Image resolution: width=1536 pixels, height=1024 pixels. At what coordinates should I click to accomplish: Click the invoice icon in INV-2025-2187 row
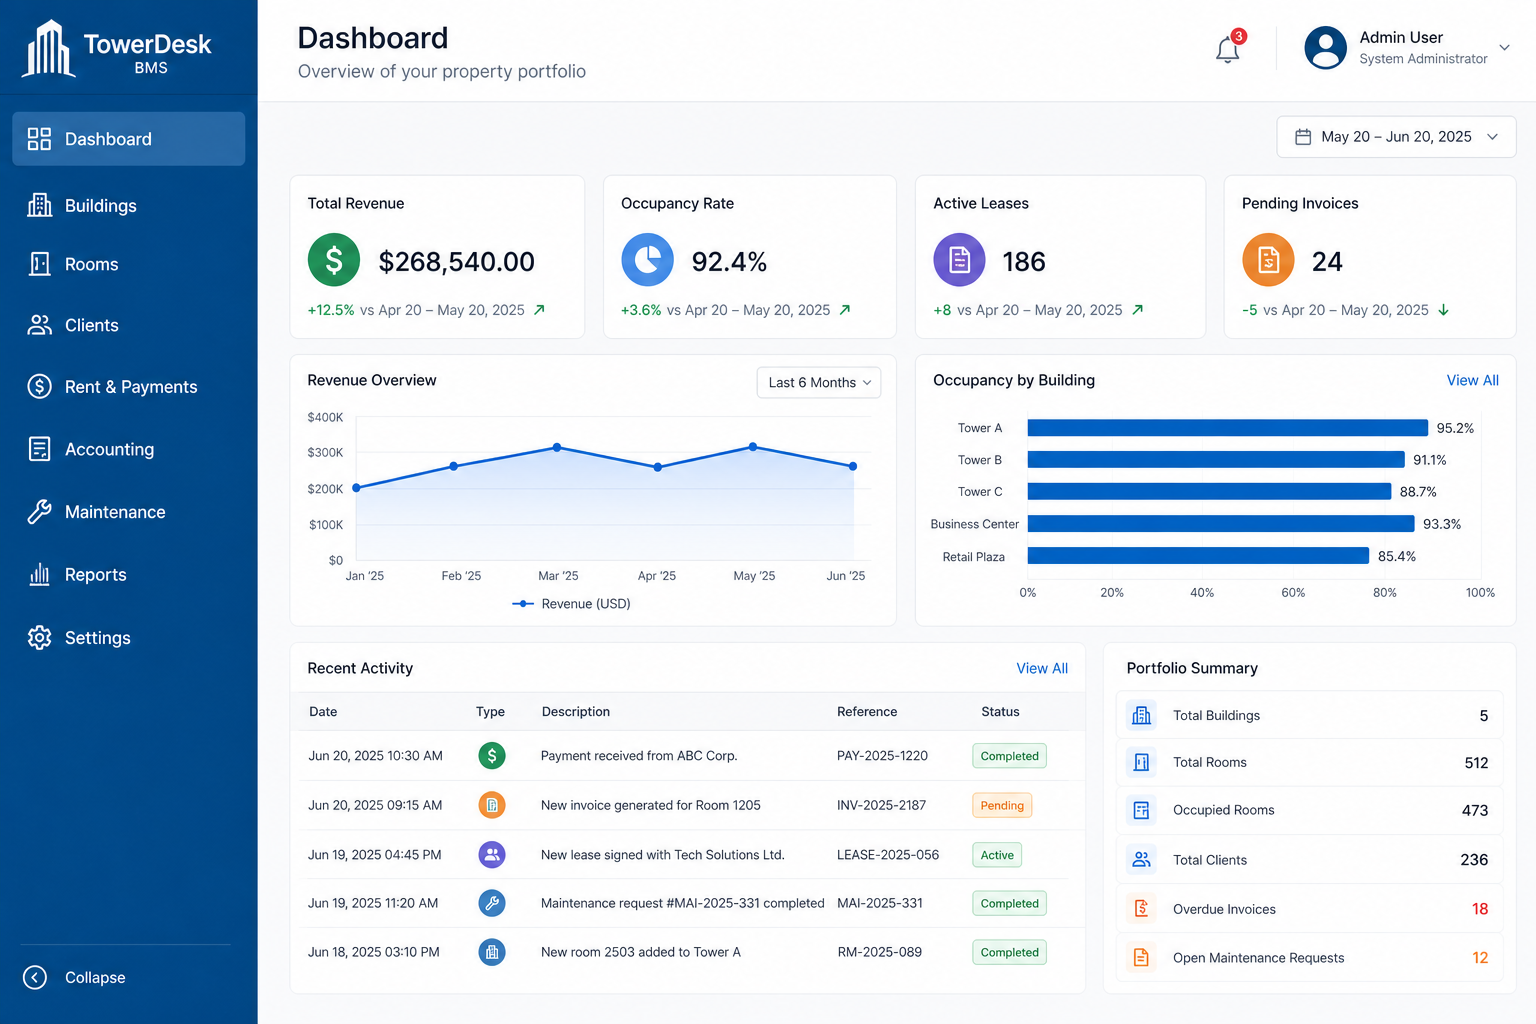point(492,805)
